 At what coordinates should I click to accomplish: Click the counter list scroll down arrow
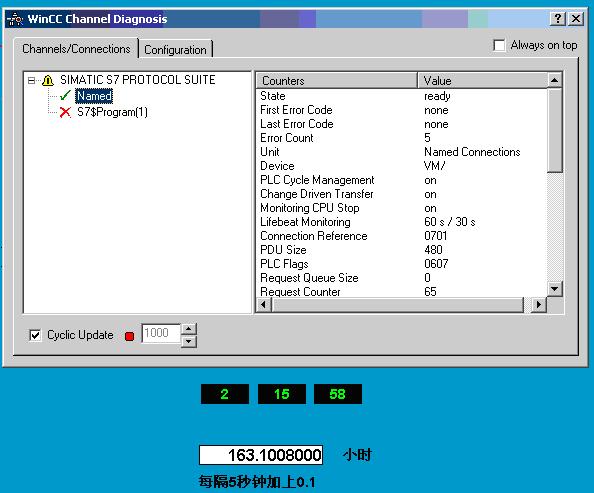[554, 289]
